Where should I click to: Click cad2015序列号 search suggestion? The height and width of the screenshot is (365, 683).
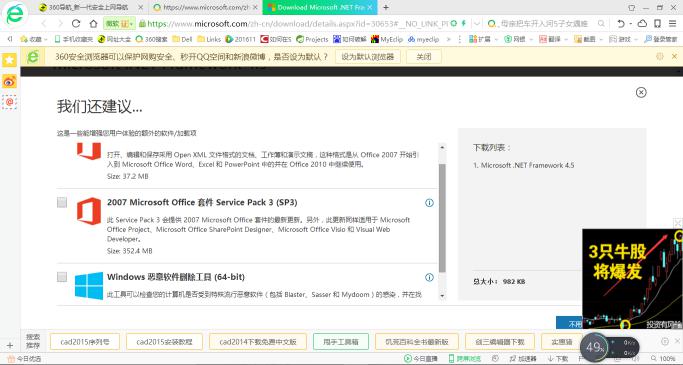click(85, 342)
